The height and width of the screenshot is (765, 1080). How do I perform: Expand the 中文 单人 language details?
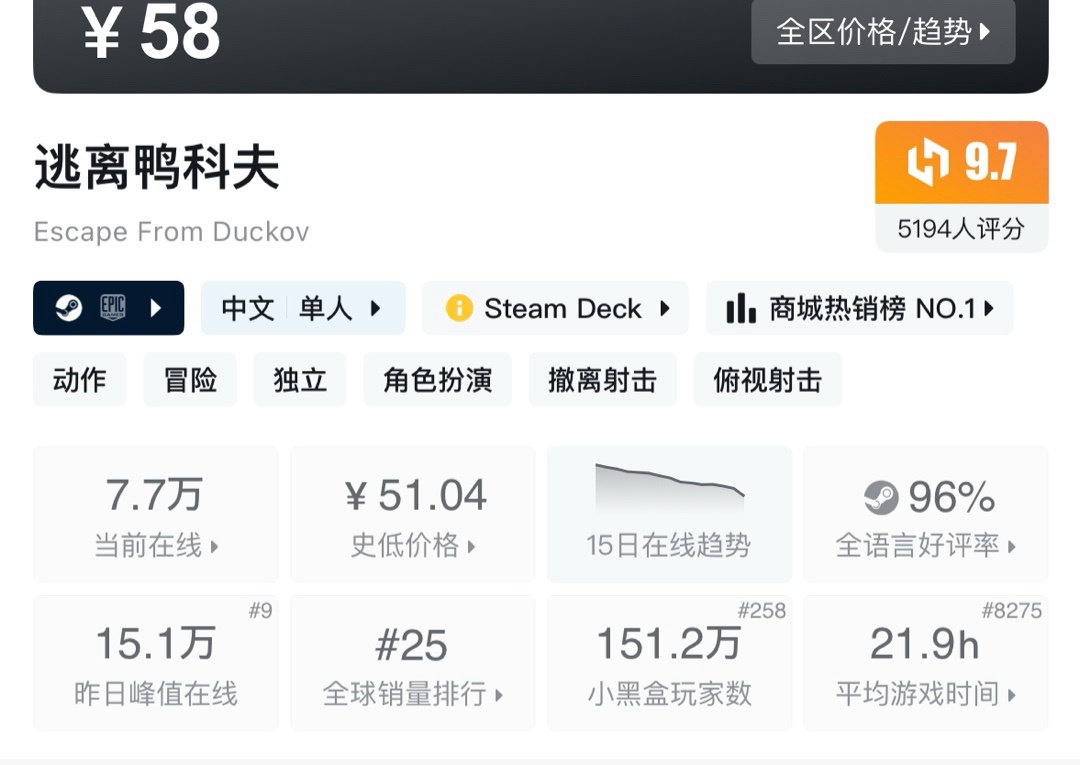point(302,308)
